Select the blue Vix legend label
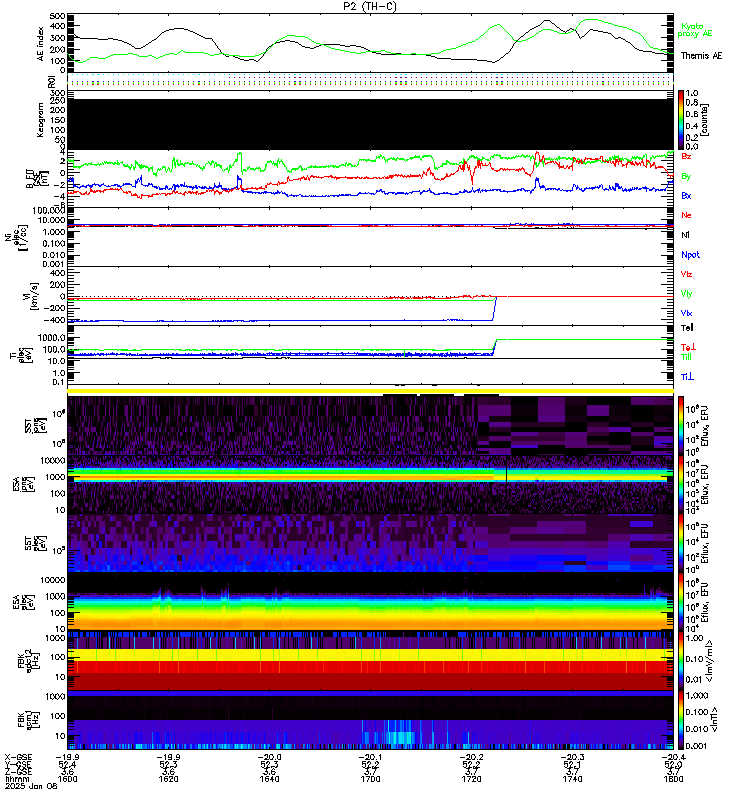750x800 pixels. 686,313
